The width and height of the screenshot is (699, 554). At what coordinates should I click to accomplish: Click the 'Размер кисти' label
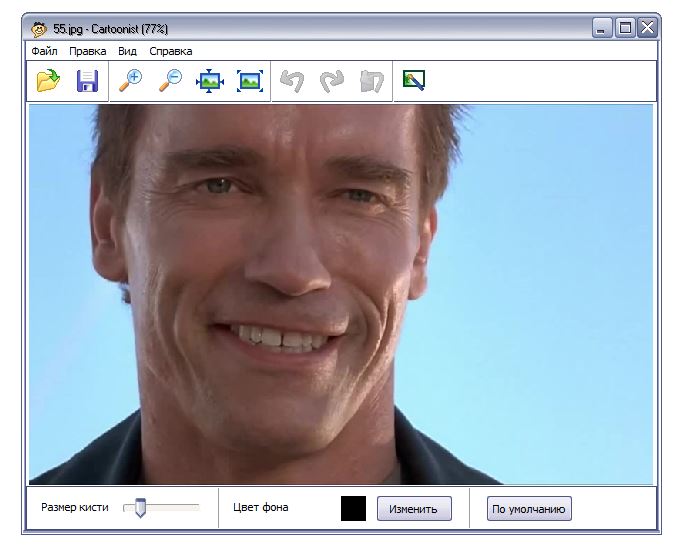click(x=74, y=507)
